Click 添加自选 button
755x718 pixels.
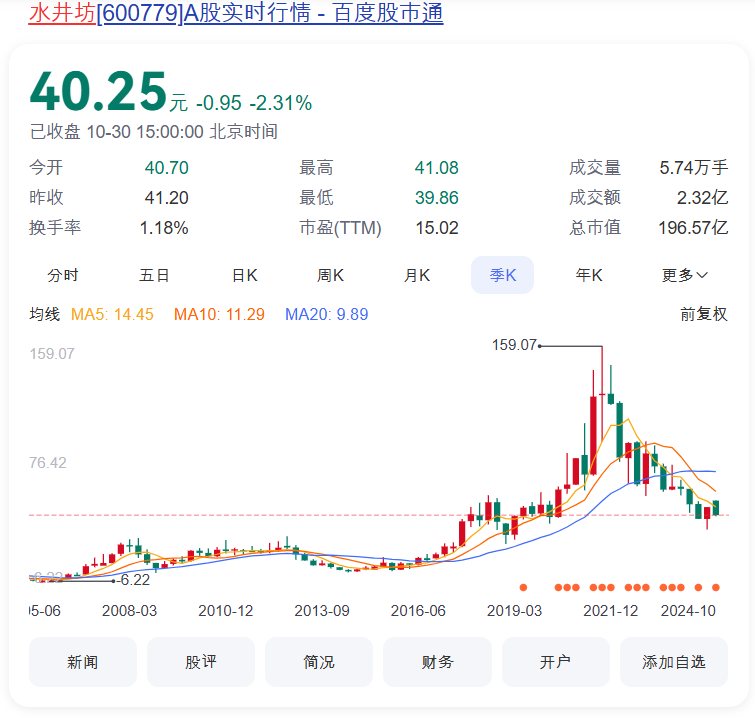point(674,662)
